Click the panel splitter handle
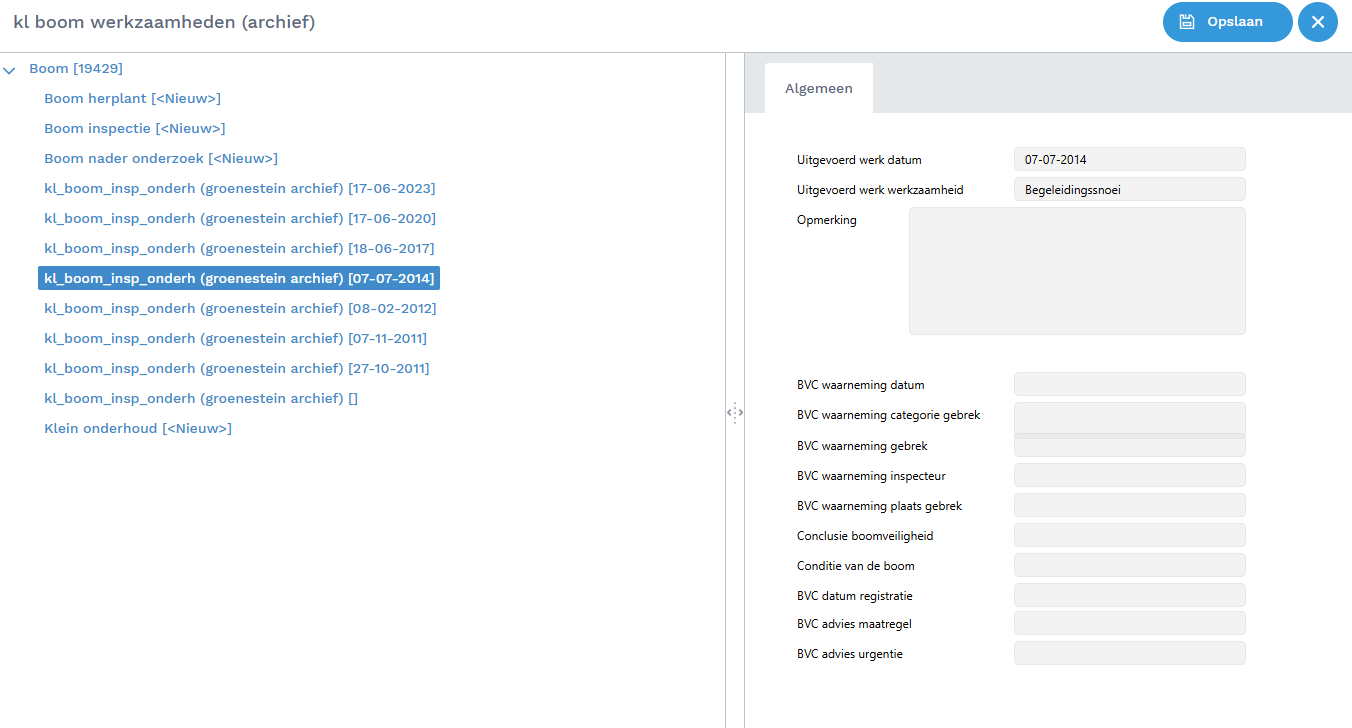 point(735,412)
